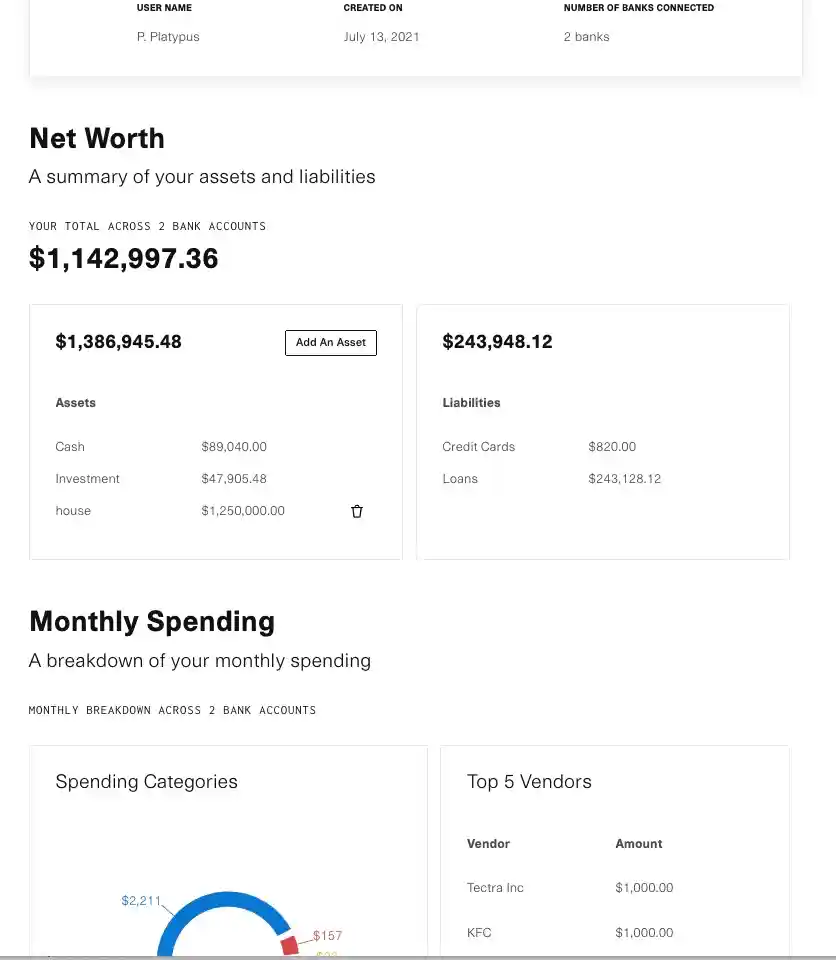The height and width of the screenshot is (960, 836).
Task: Click the total liabilities amount $243,948.12
Action: click(497, 342)
